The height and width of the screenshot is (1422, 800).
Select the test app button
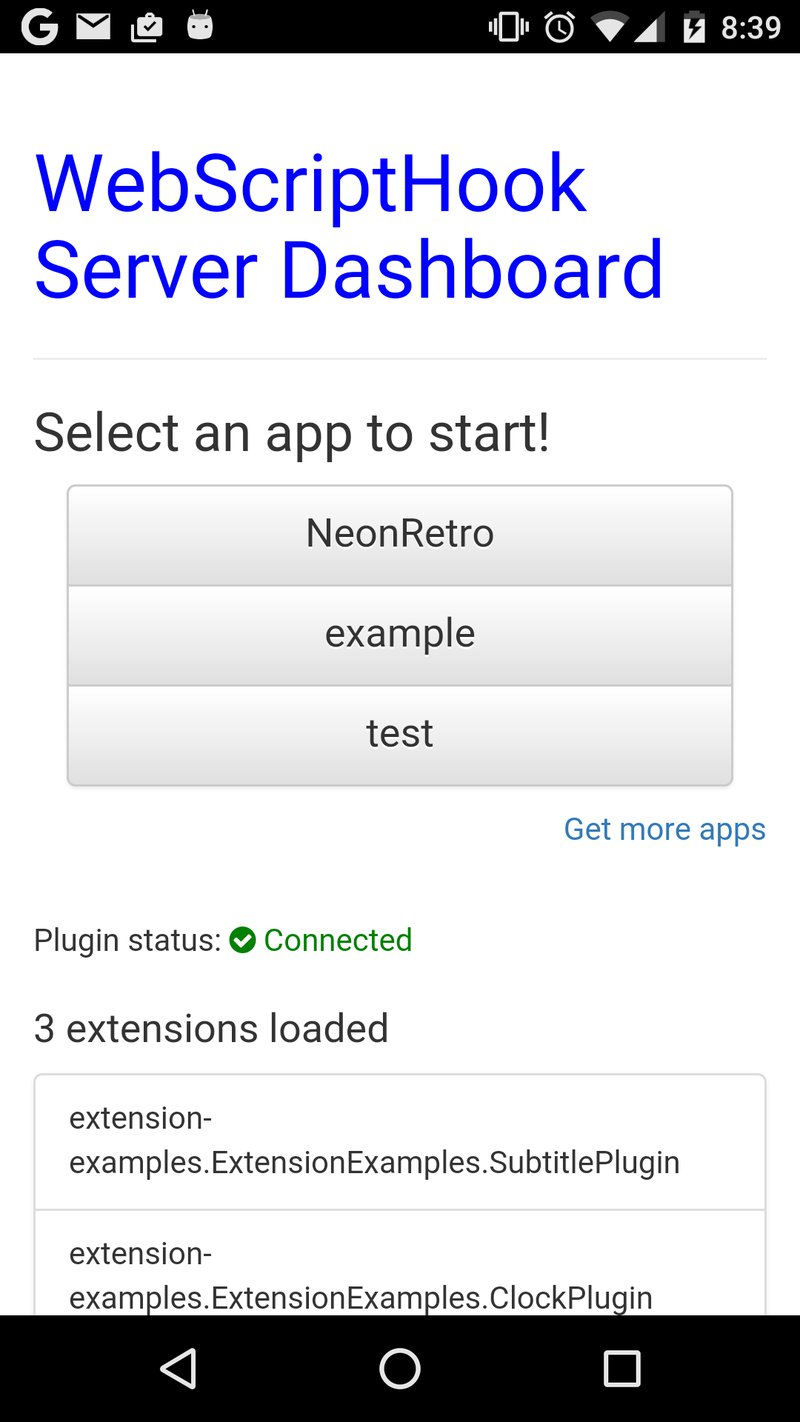[x=400, y=734]
